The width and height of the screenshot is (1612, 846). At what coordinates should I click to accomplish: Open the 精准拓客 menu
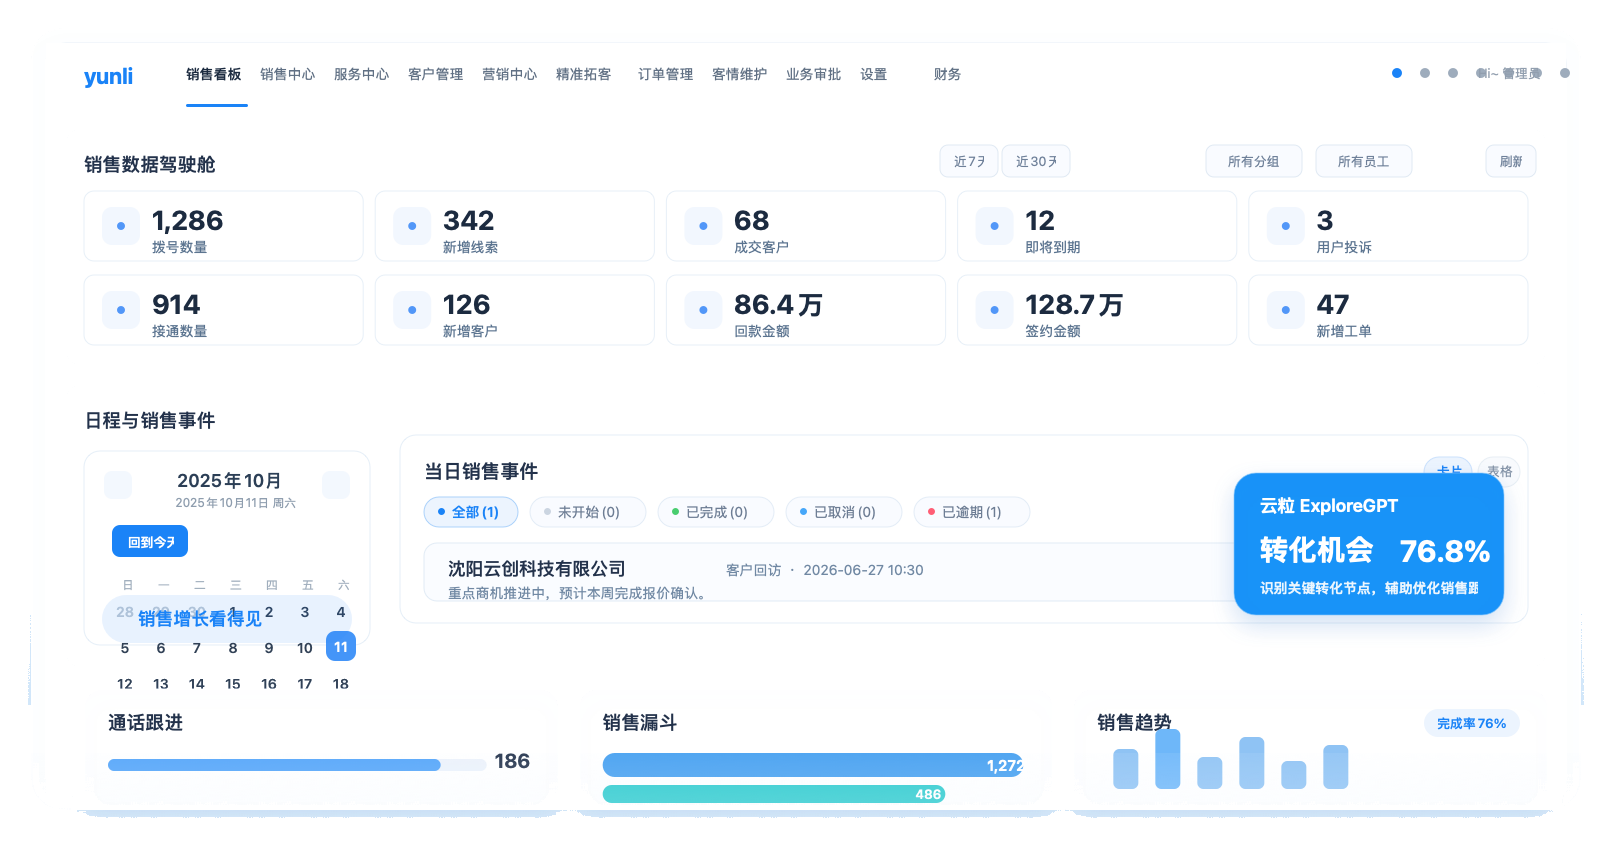pos(584,74)
